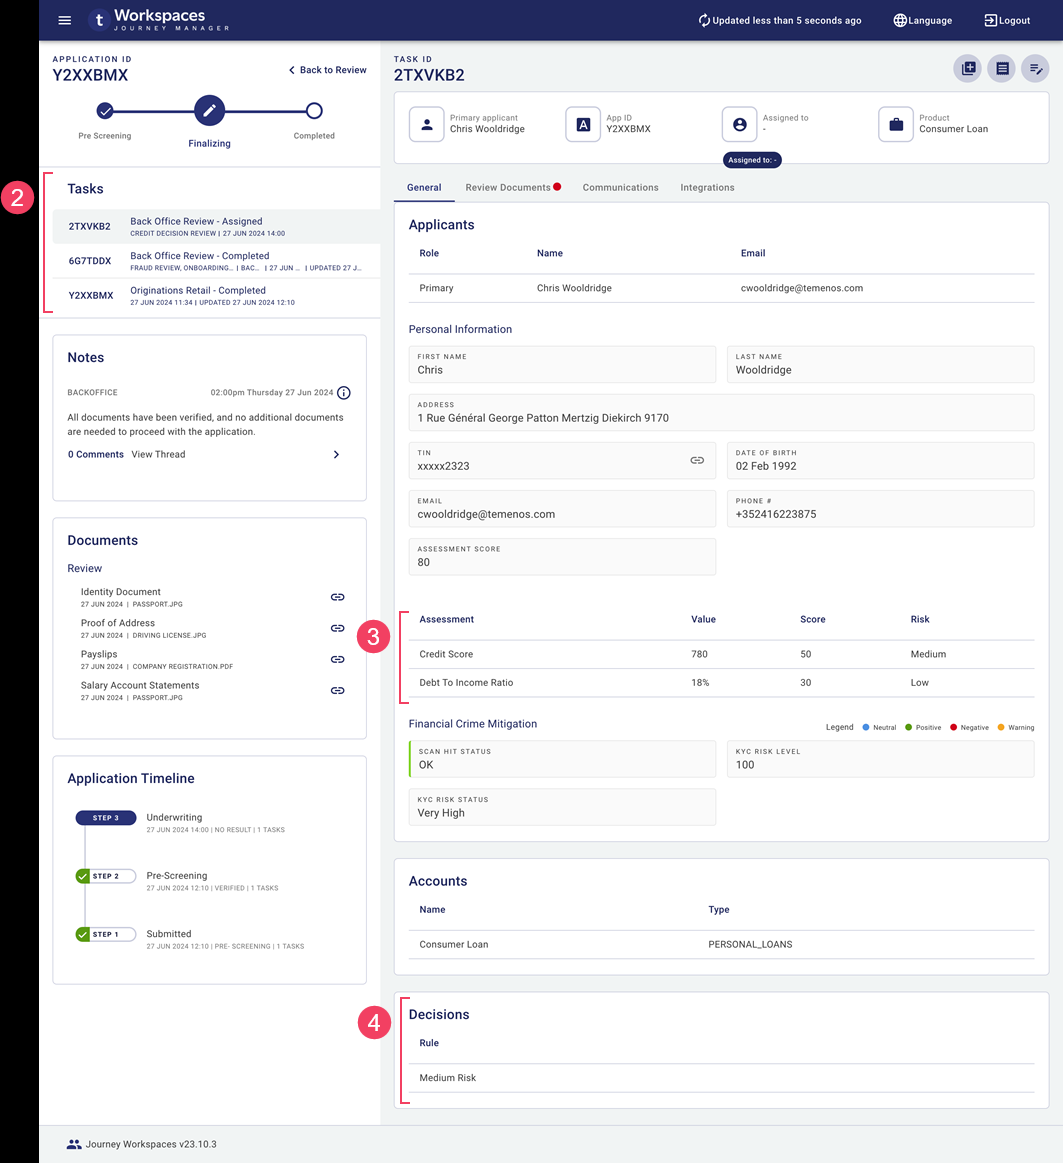1063x1163 pixels.
Task: Click the info icon in Notes panel
Action: click(x=344, y=393)
